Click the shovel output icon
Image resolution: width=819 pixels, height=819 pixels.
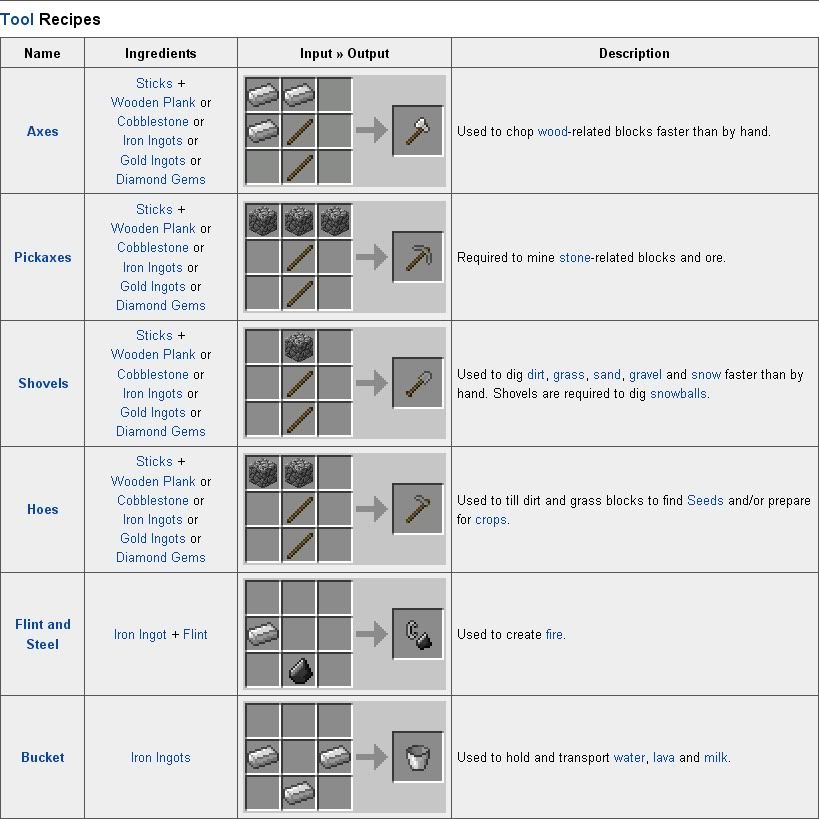(x=418, y=382)
